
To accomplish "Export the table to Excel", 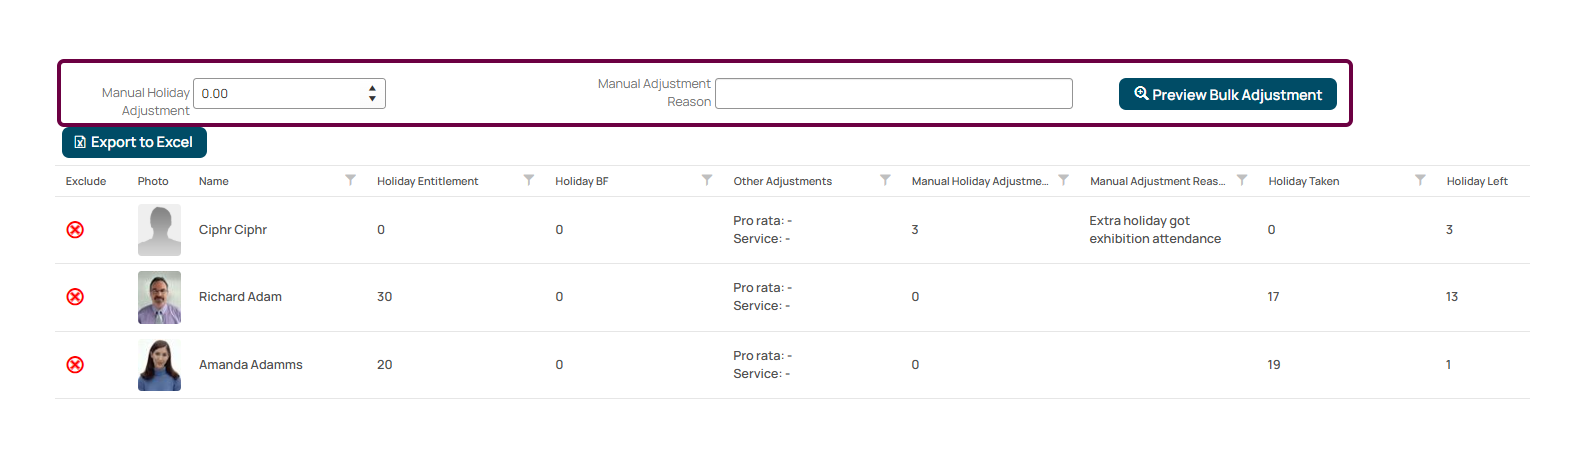I will point(134,142).
